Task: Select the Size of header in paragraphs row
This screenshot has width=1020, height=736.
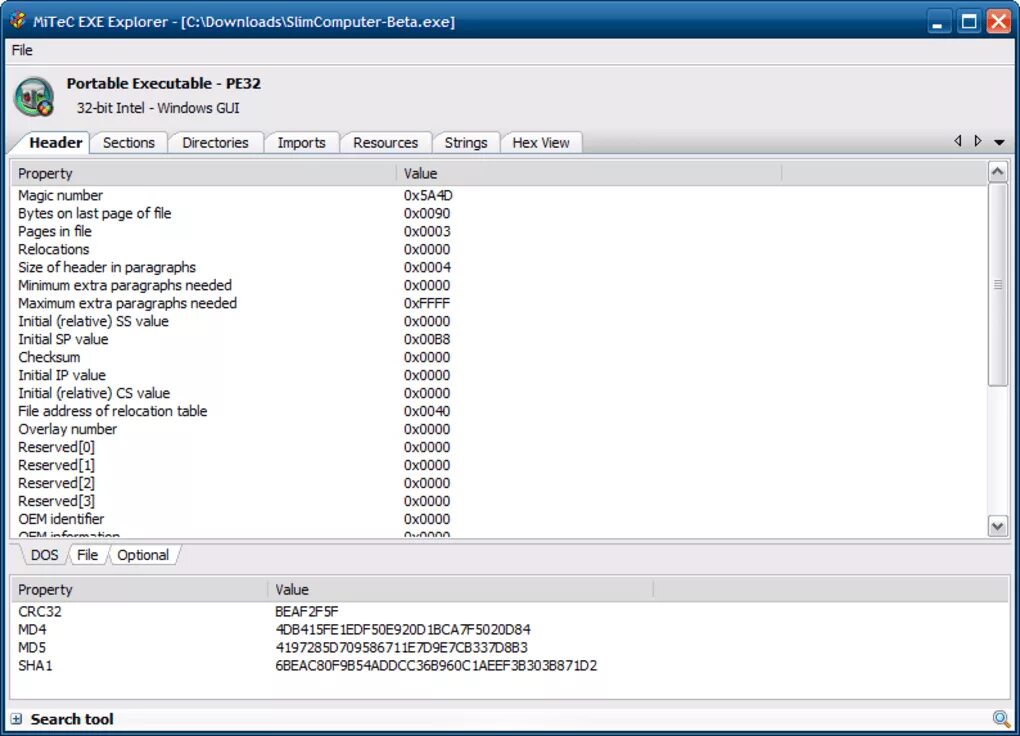Action: tap(499, 267)
